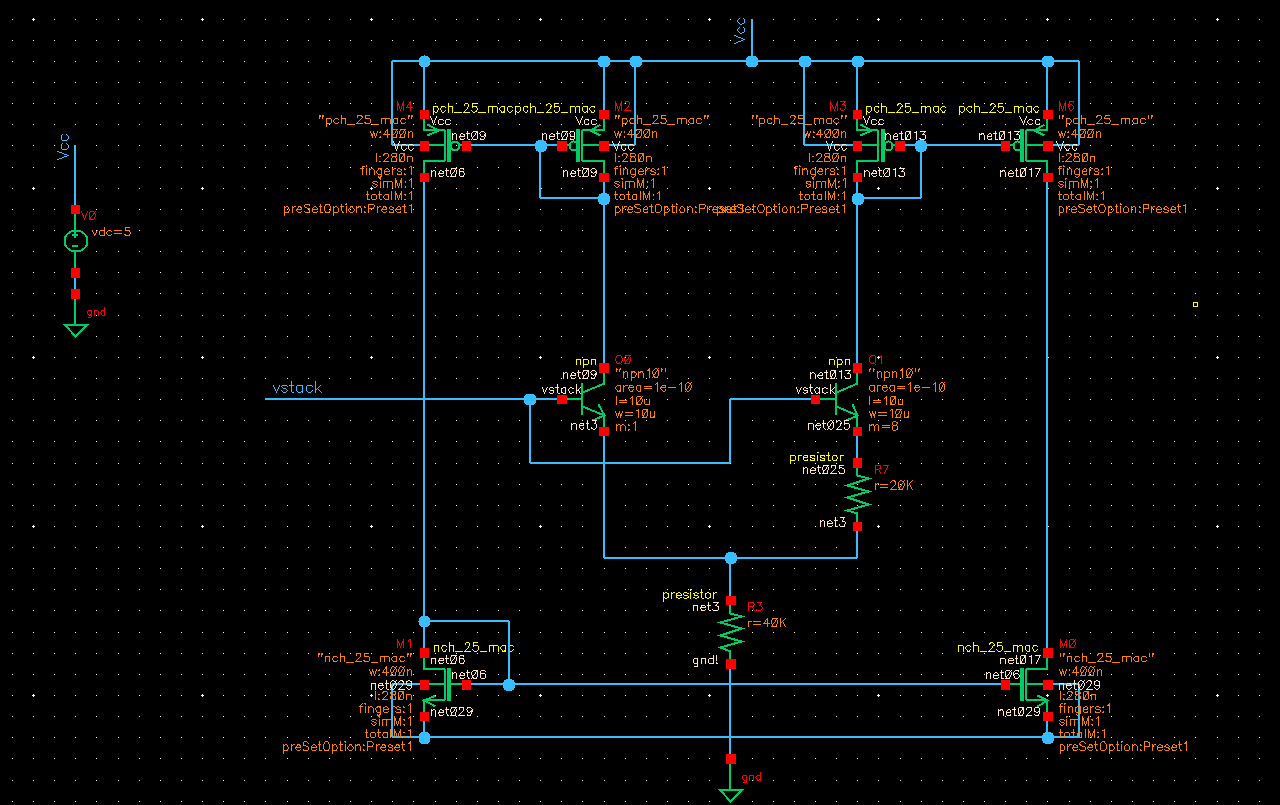Click the 'net3' label at Q0 emitter
The image size is (1280, 805).
pos(584,425)
